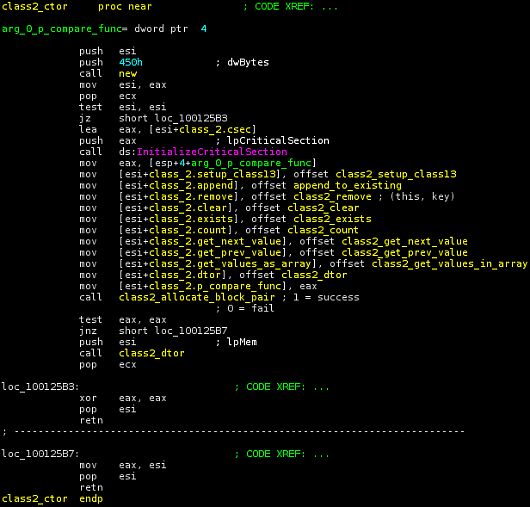Click class2_dtor in the call instruction
Screen dimensions: 530x507
point(151,353)
